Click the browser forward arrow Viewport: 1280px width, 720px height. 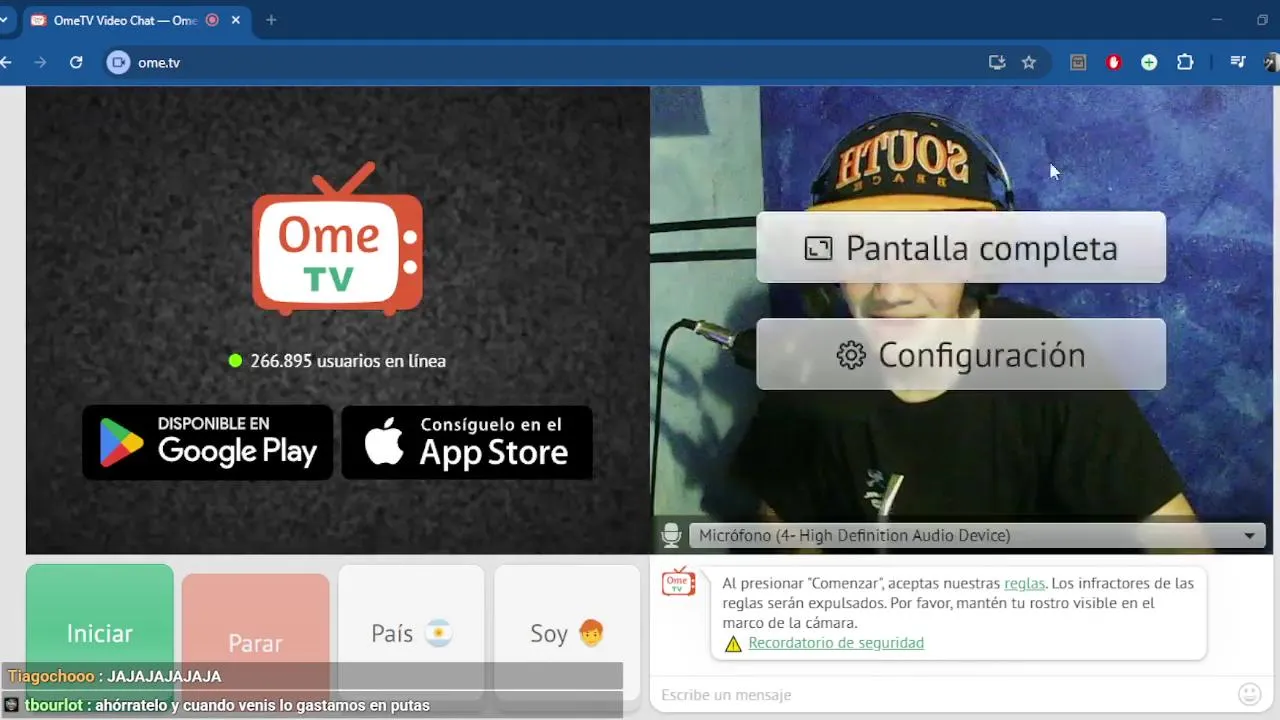40,62
